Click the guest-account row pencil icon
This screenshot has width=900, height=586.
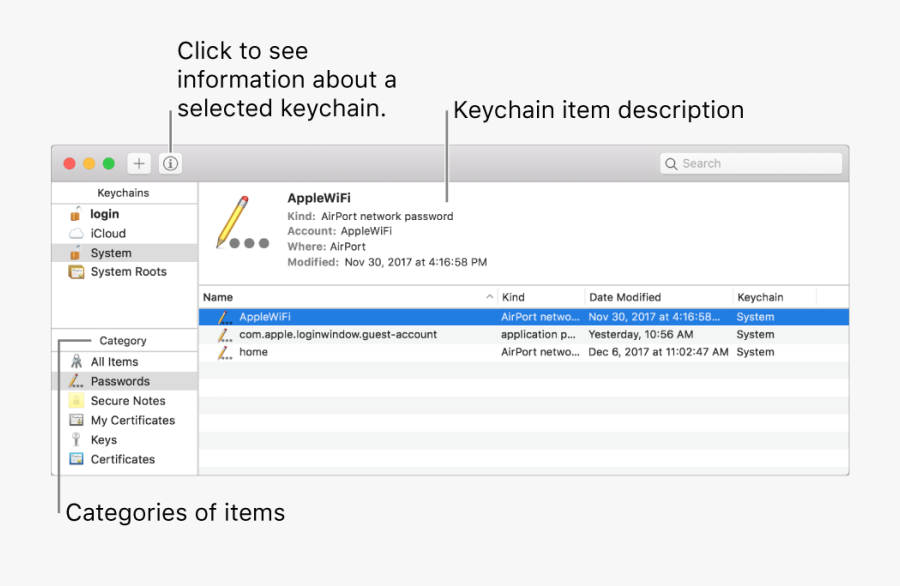[x=225, y=335]
